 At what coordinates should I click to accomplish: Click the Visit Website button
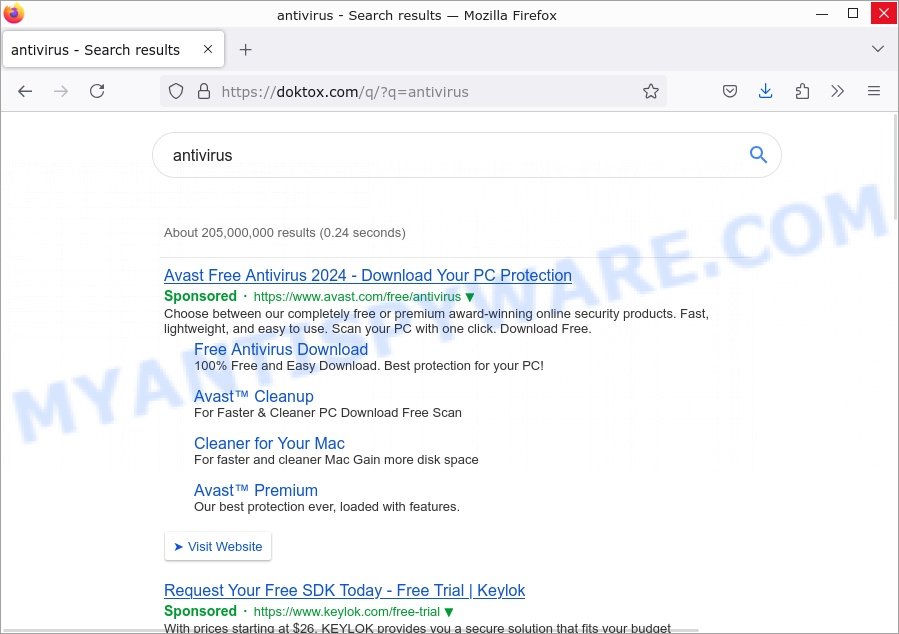click(x=218, y=546)
